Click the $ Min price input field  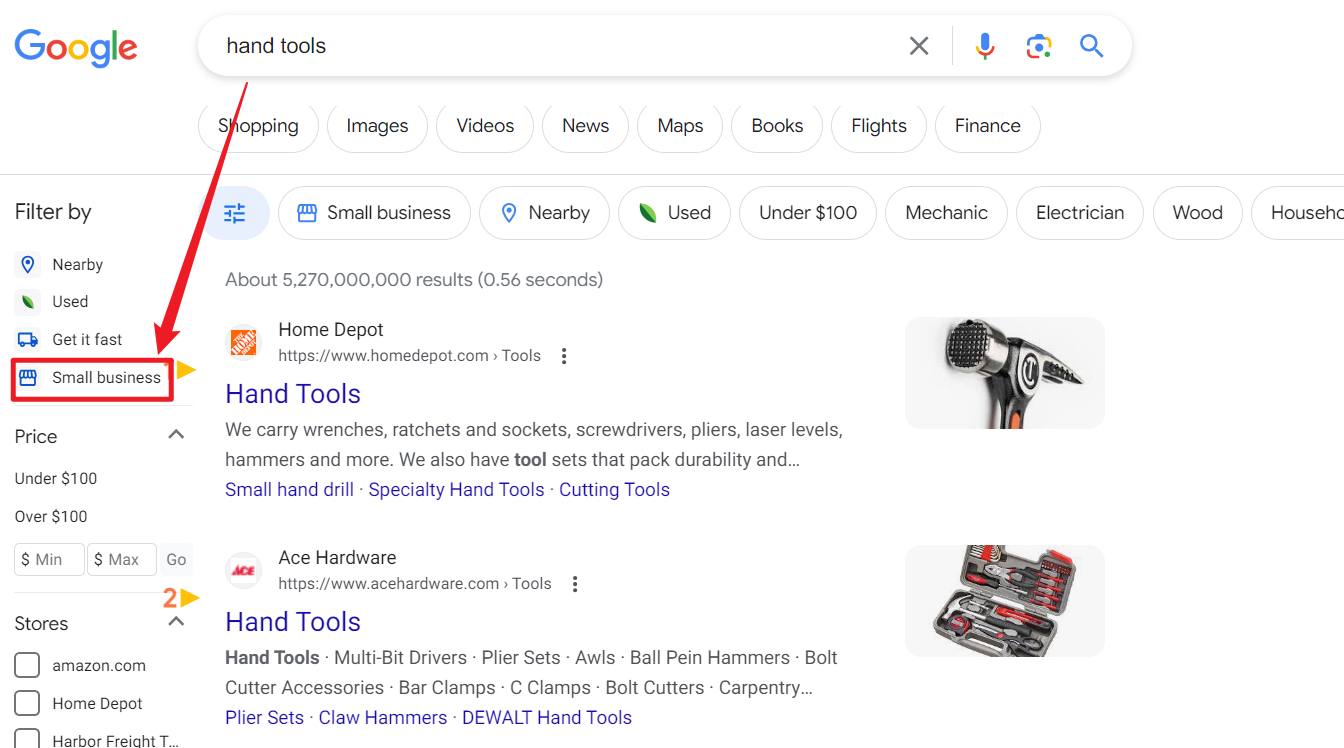[x=49, y=560]
